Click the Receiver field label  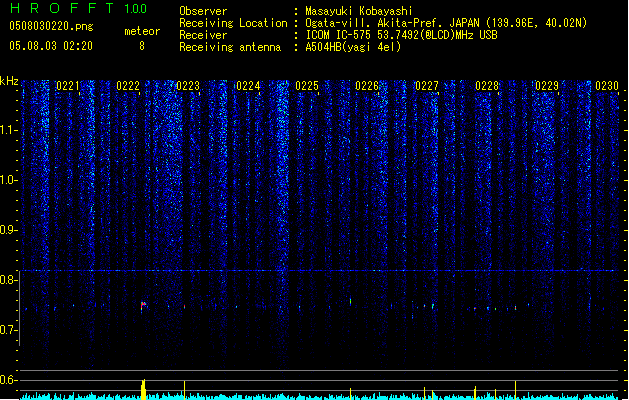pyautogui.click(x=203, y=35)
